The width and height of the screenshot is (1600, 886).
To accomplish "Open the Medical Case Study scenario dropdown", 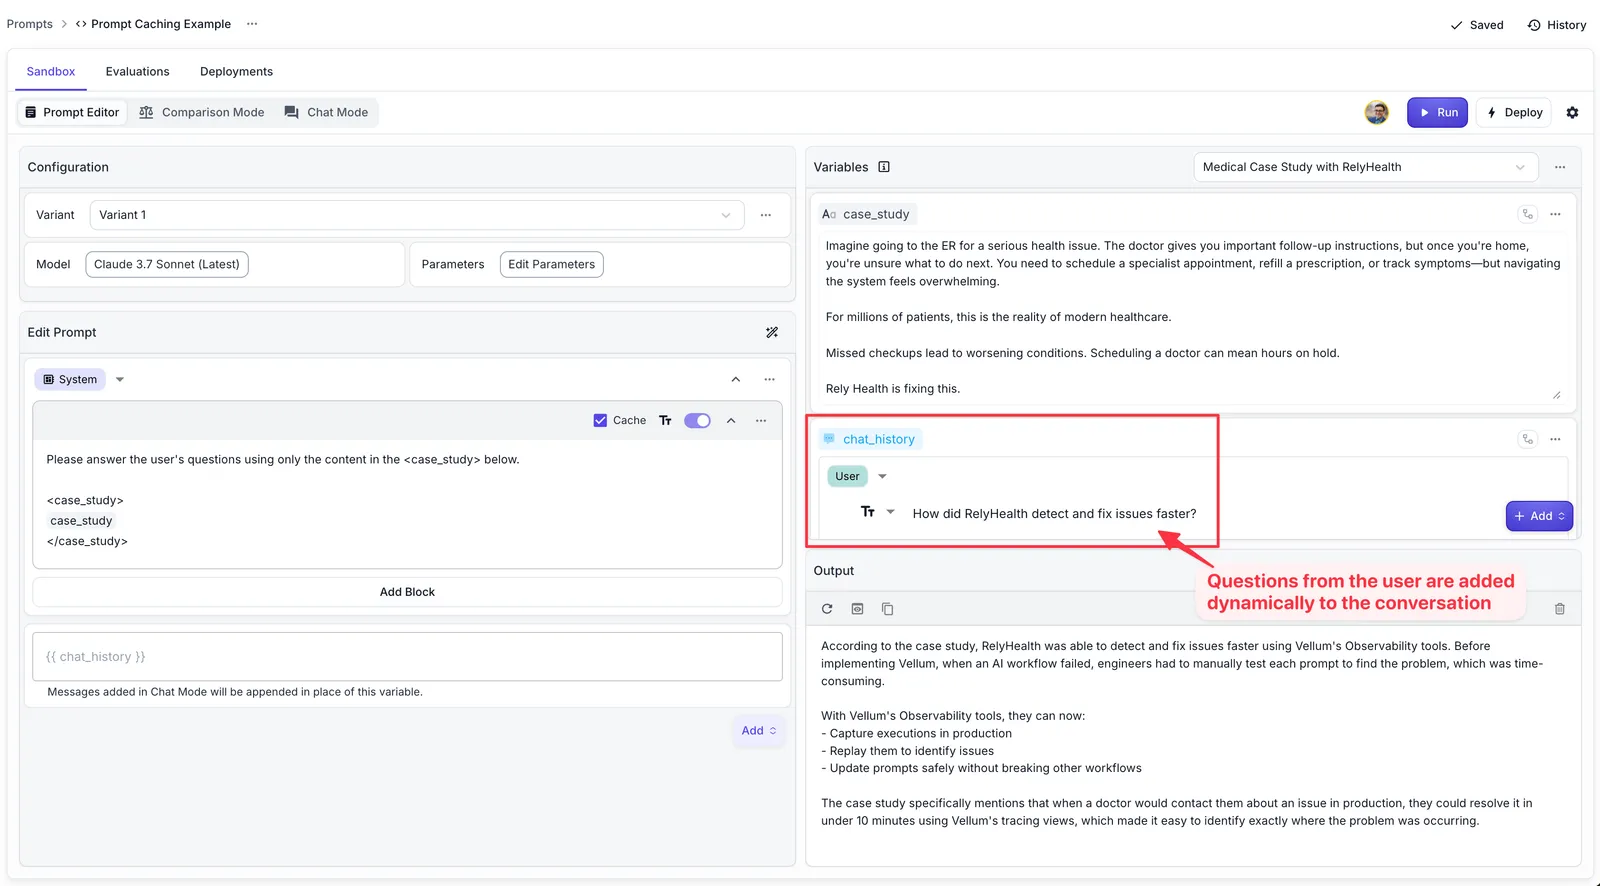I will tap(1364, 167).
